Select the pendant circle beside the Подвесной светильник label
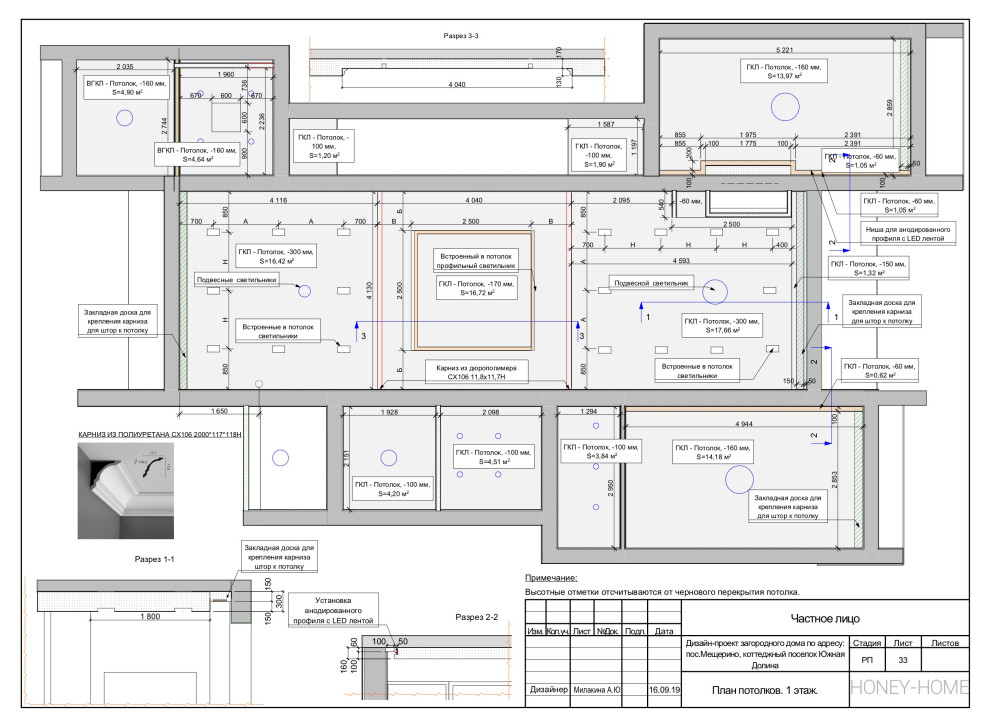This screenshot has width=990, height=728. [715, 291]
